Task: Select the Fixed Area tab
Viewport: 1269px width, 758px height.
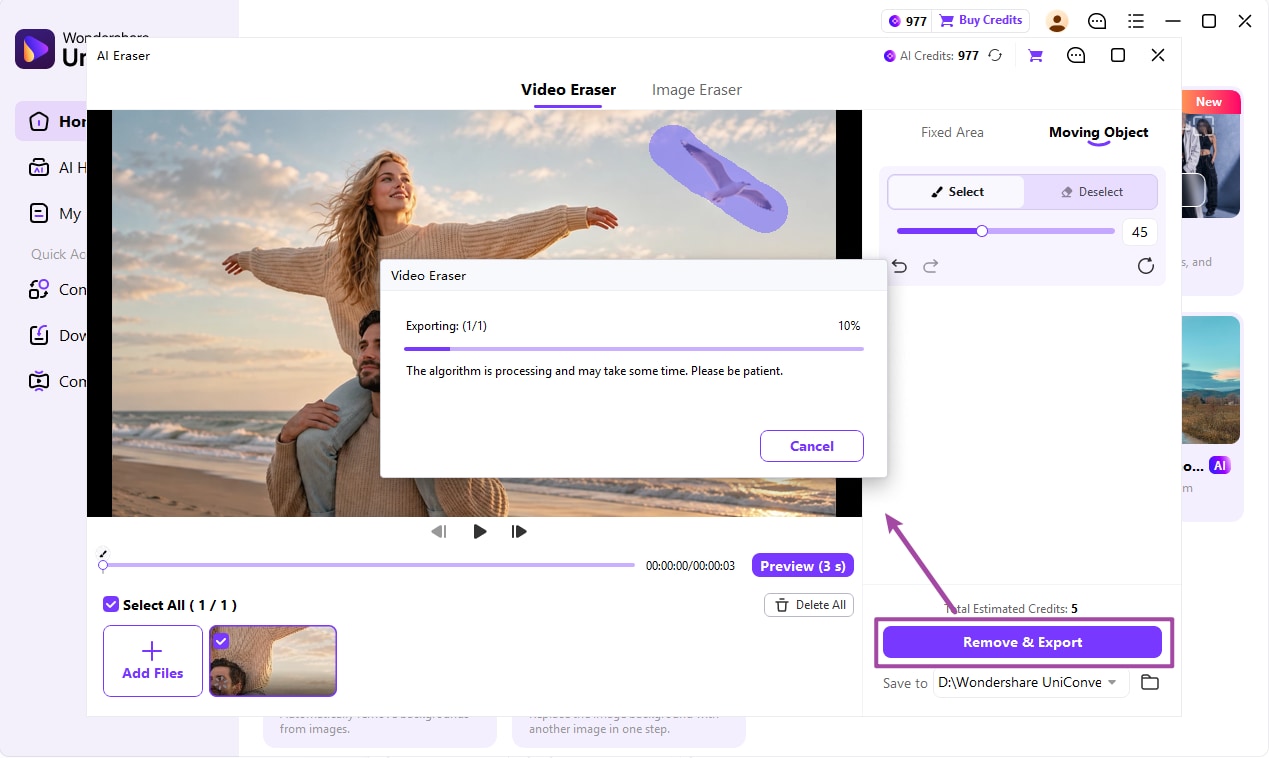Action: (x=952, y=132)
